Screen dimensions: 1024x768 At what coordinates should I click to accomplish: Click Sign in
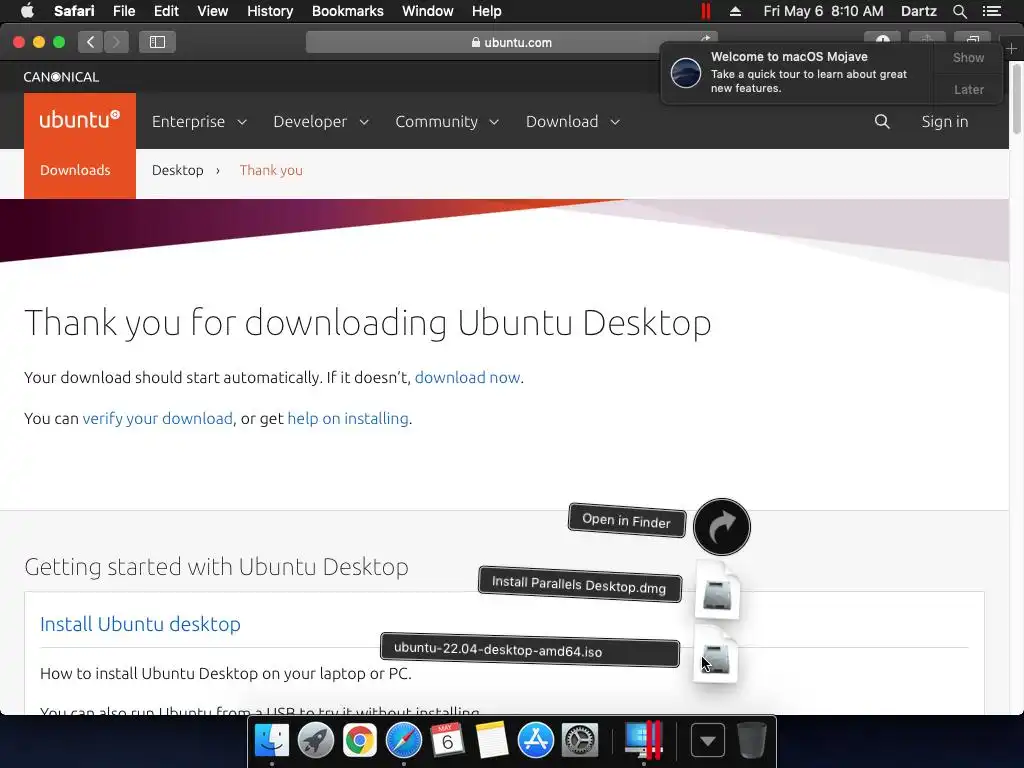[944, 121]
